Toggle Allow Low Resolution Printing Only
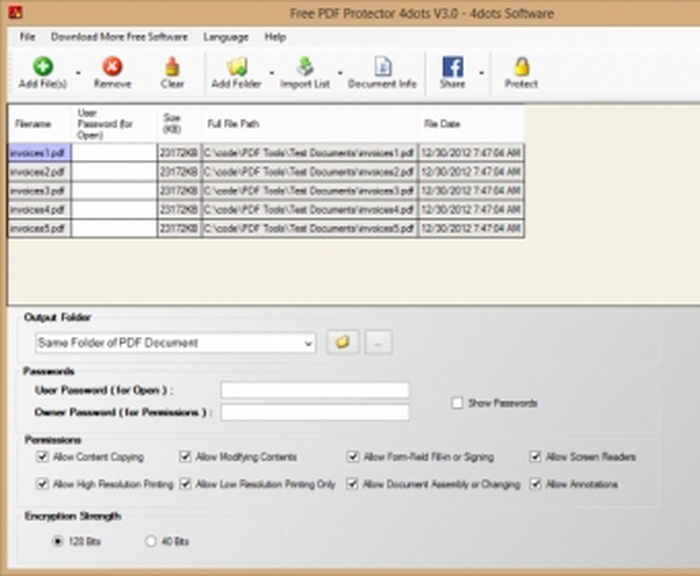The width and height of the screenshot is (700, 576). [x=185, y=484]
